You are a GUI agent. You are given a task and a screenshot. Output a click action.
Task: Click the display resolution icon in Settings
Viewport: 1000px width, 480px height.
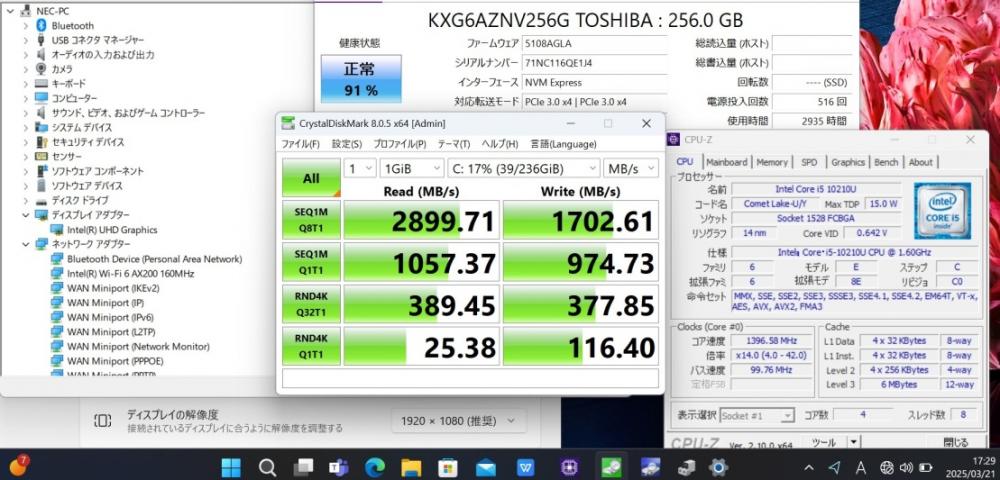point(103,420)
